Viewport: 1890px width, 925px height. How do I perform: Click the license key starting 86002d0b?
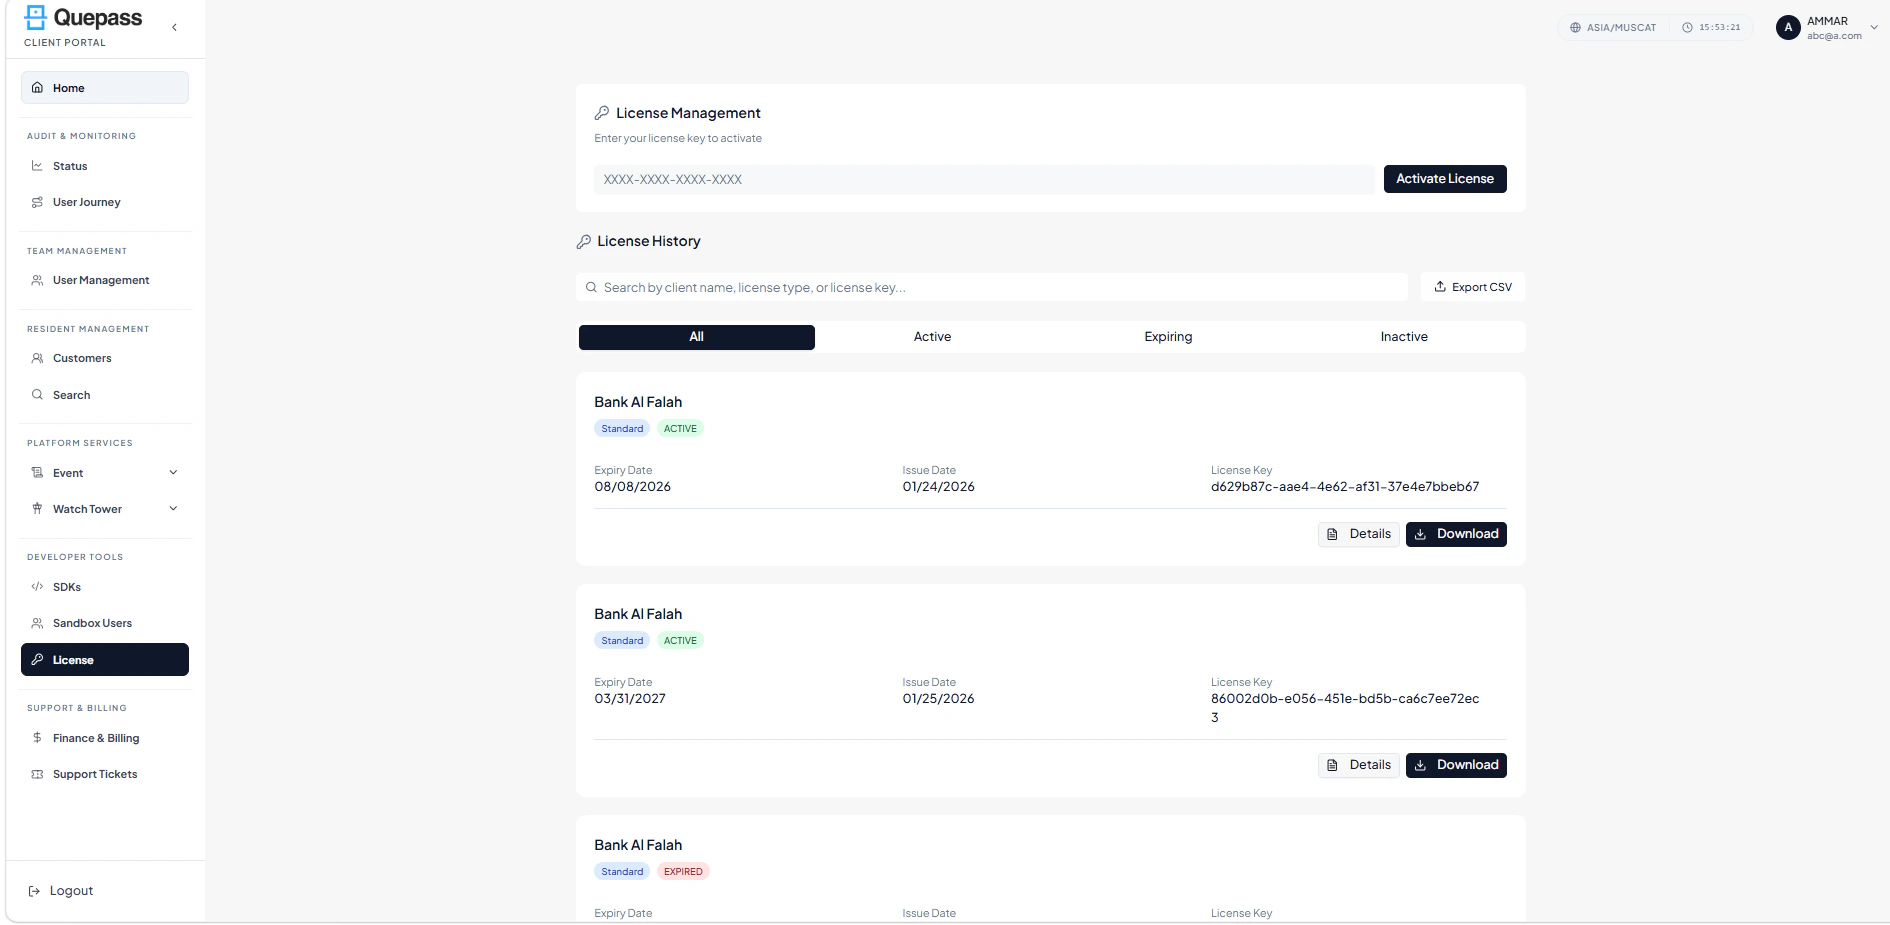(1345, 708)
